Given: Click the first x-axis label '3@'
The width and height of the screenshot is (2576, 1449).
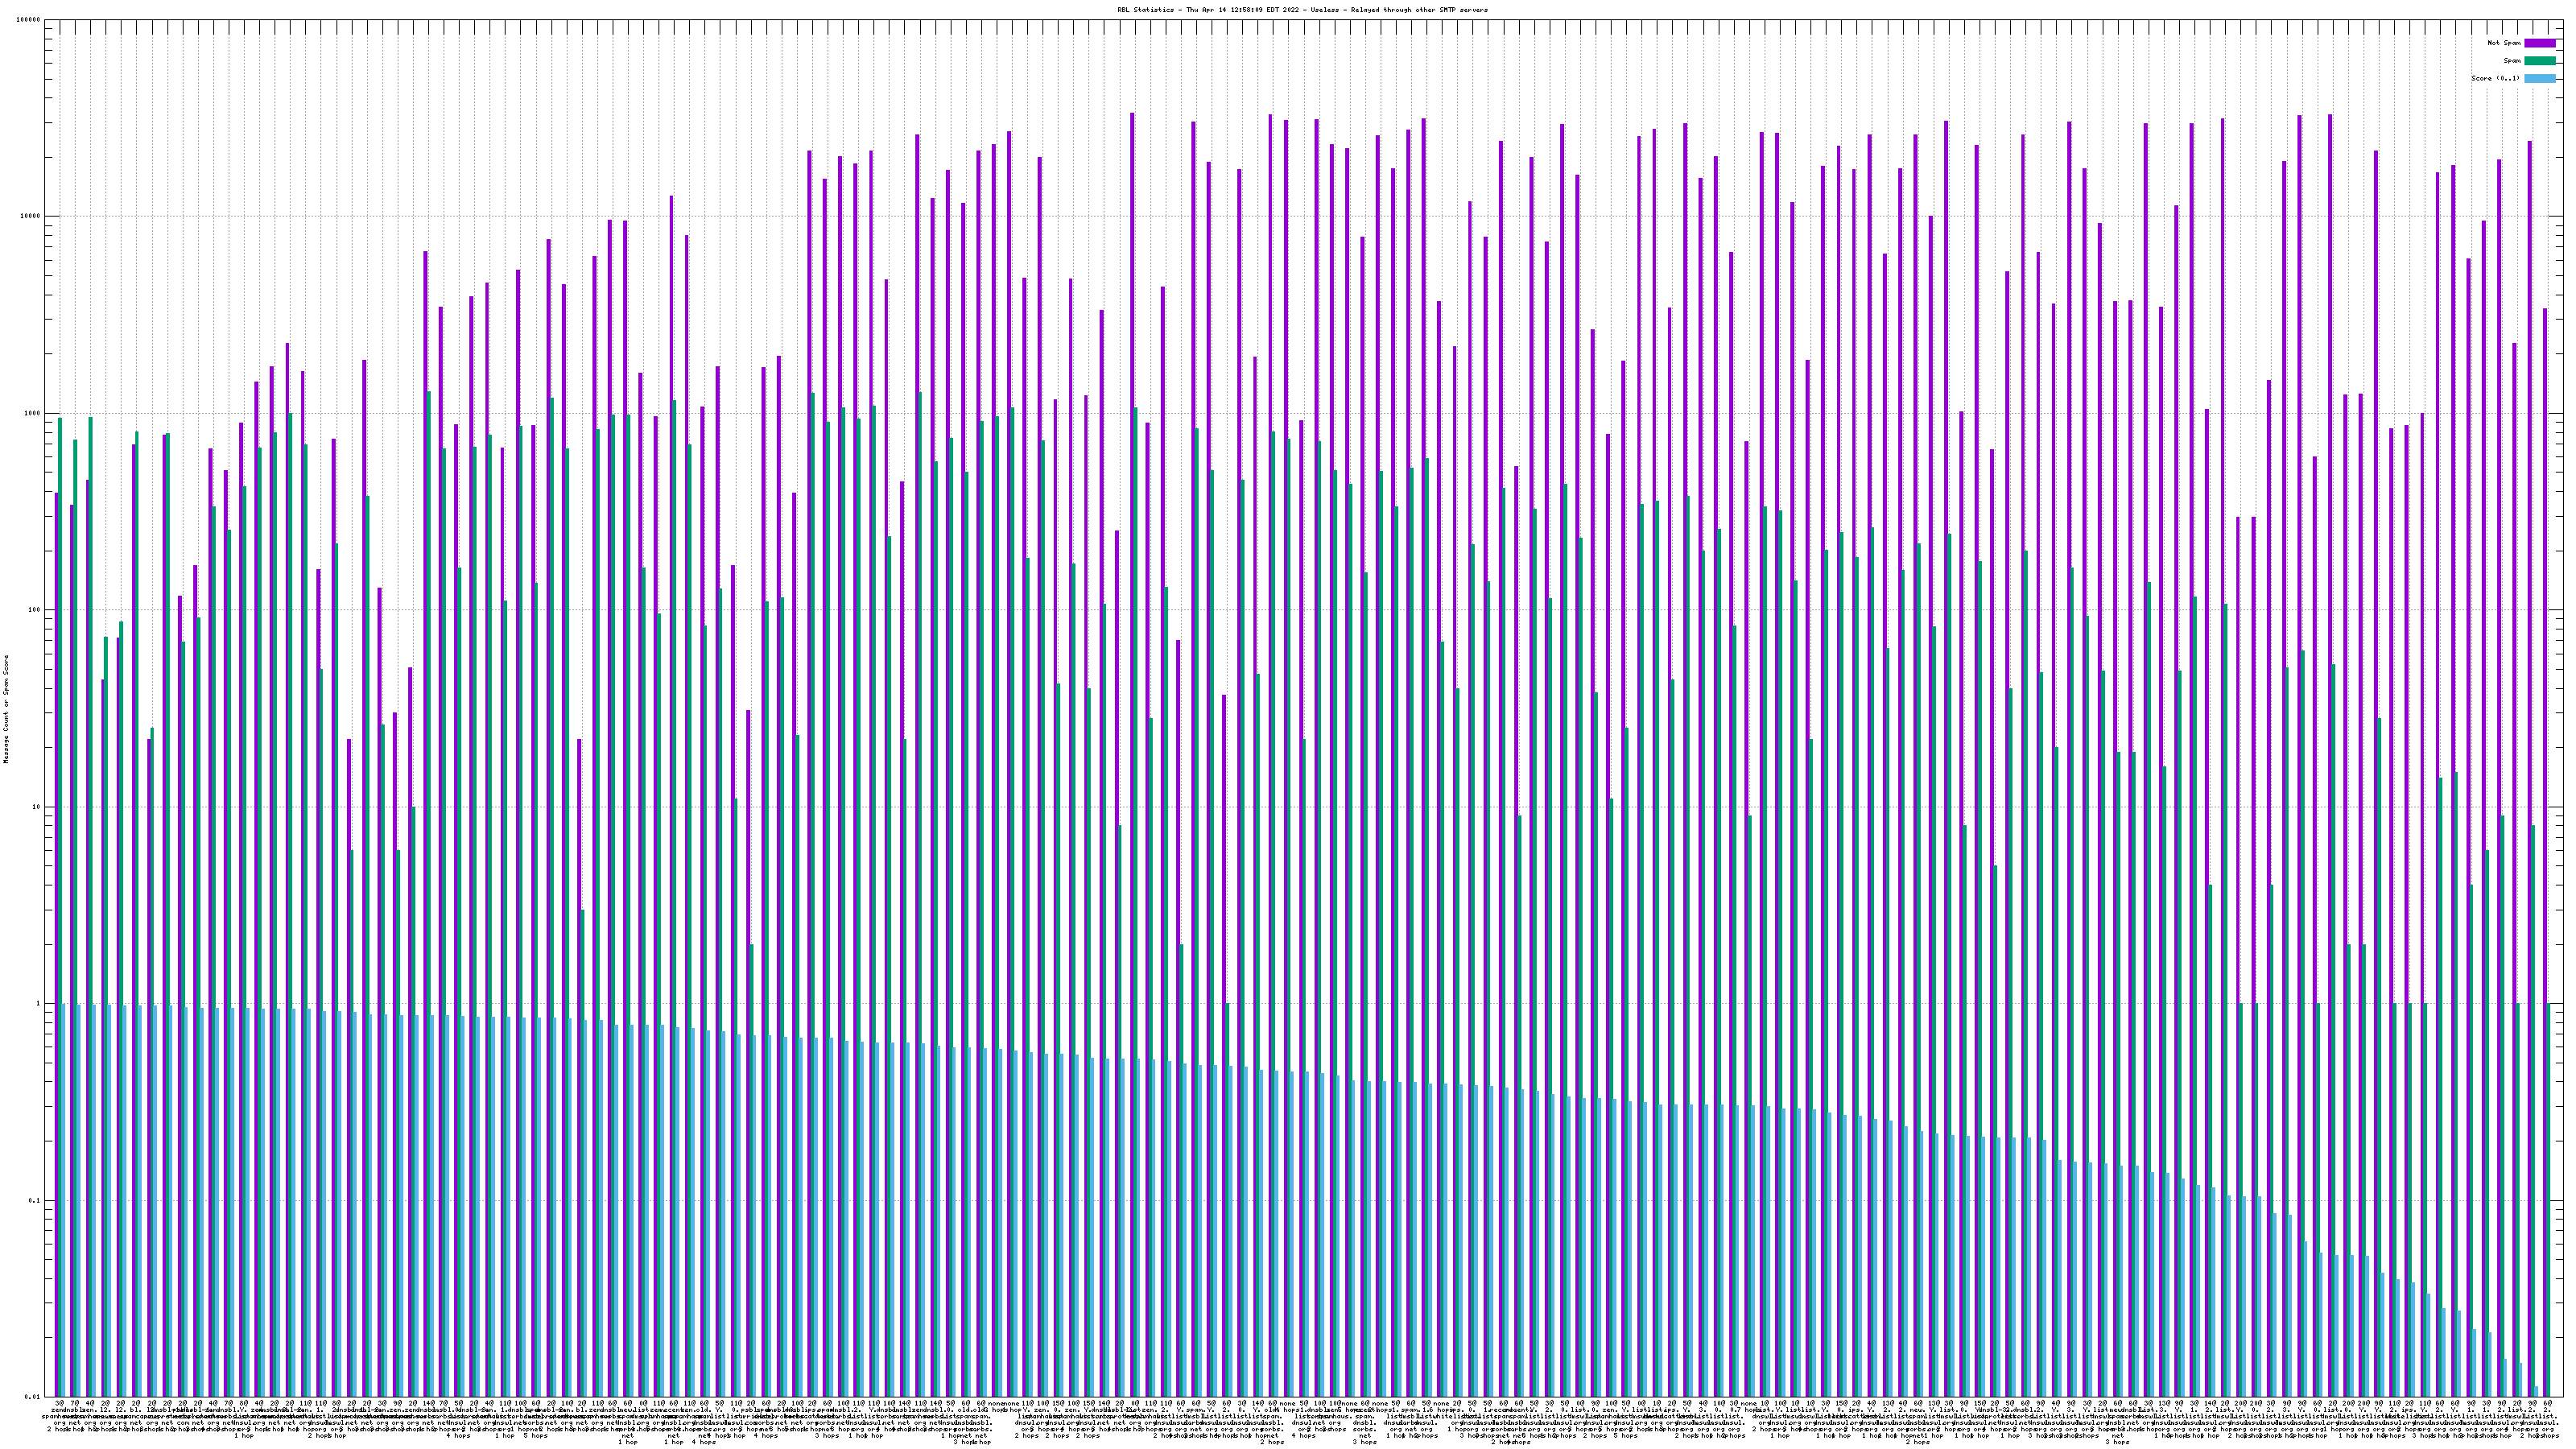Looking at the screenshot, I should pyautogui.click(x=59, y=1405).
